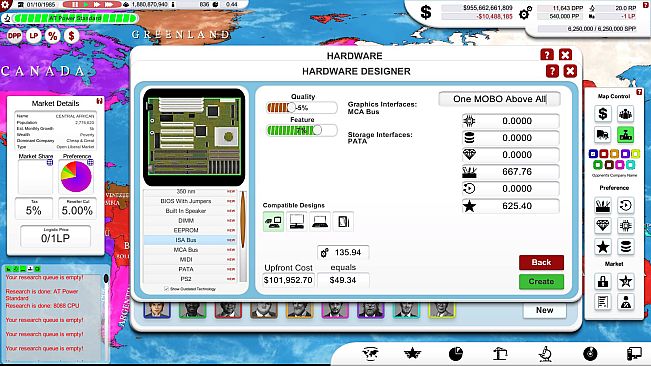Click the percent (%) round button
The height and width of the screenshot is (366, 651).
click(x=52, y=36)
